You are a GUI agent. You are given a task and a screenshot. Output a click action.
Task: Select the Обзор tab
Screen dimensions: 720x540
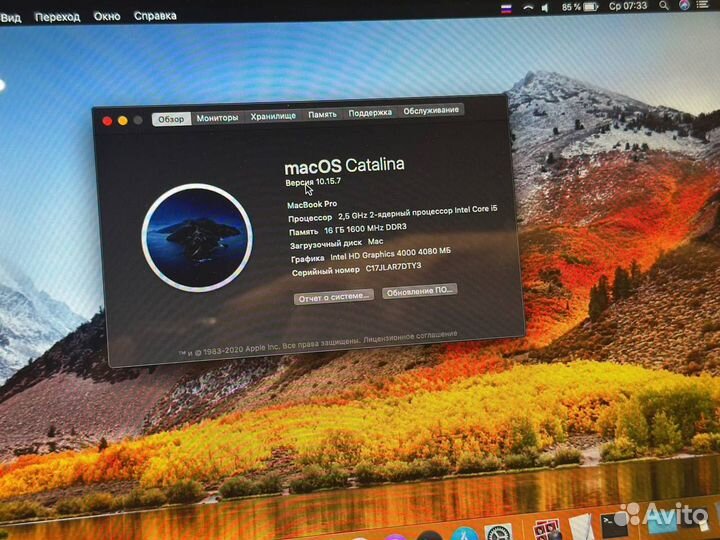tap(171, 119)
